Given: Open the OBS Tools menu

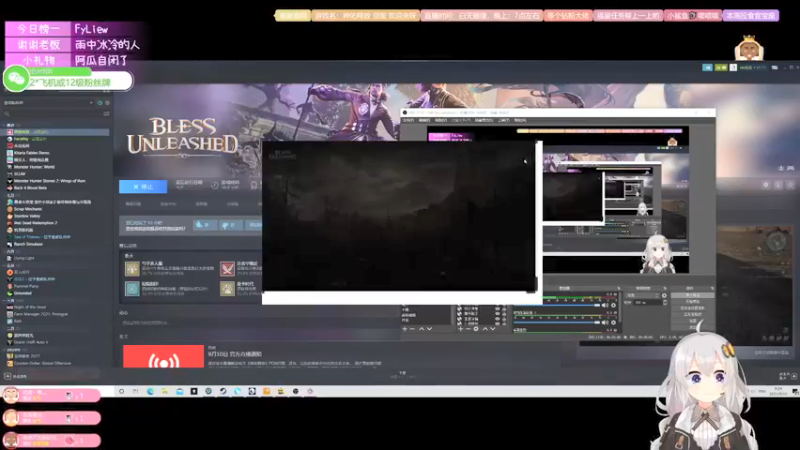Looking at the screenshot, I should pos(504,120).
